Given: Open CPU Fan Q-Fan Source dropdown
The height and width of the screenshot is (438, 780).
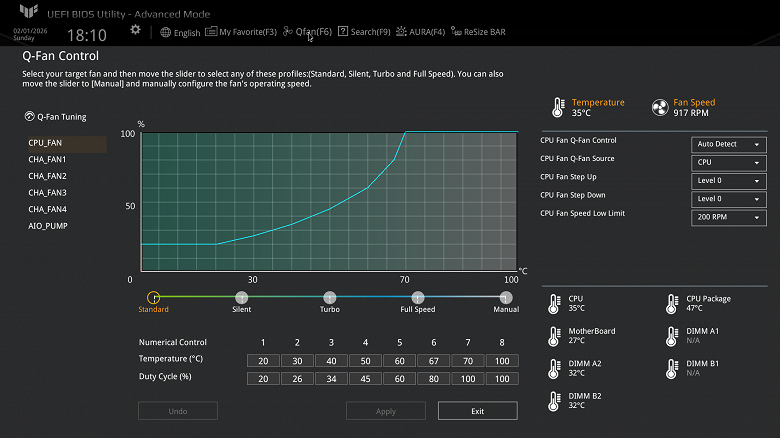Looking at the screenshot, I should (x=728, y=162).
